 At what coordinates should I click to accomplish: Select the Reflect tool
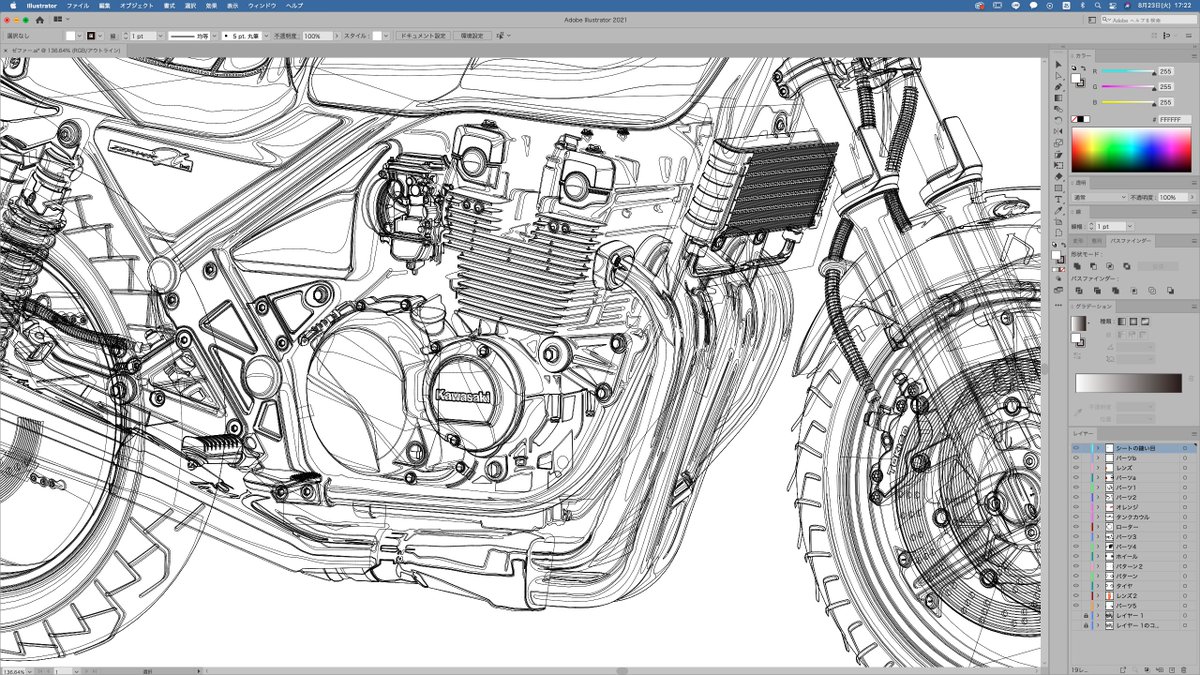point(1058,131)
